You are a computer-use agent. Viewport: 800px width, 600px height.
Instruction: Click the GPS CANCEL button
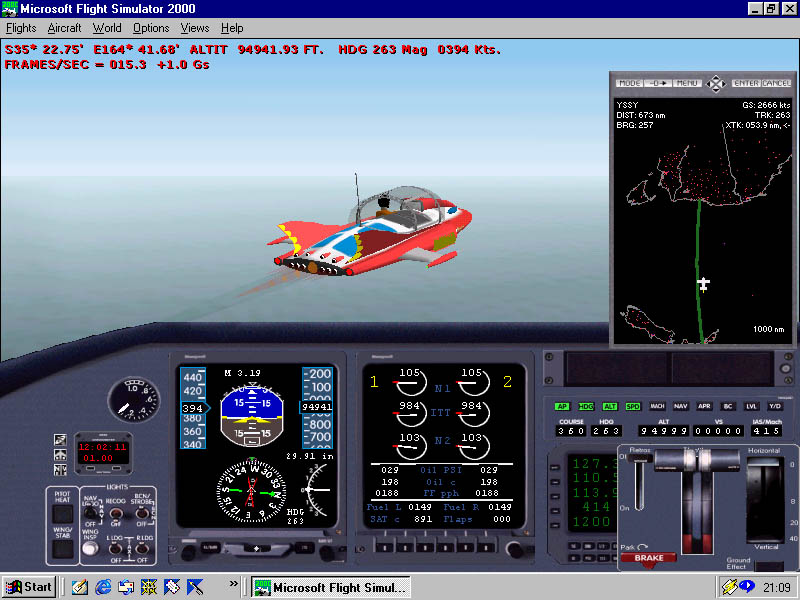(x=776, y=83)
